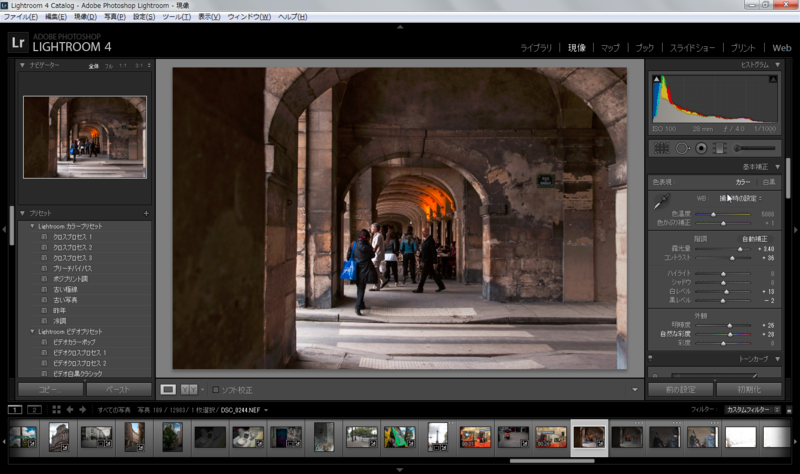Click the 色温度 slider handle

click(x=713, y=214)
